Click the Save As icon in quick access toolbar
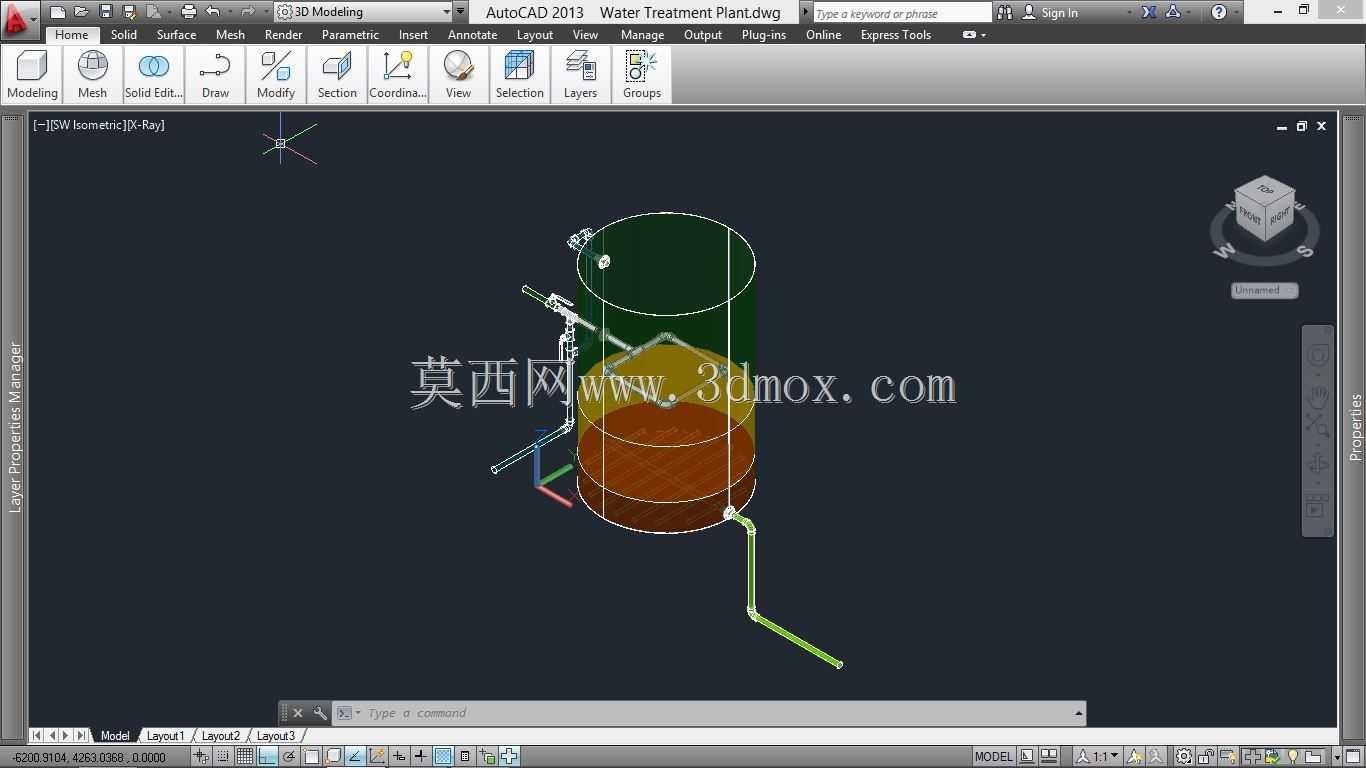This screenshot has height=768, width=1366. point(129,12)
